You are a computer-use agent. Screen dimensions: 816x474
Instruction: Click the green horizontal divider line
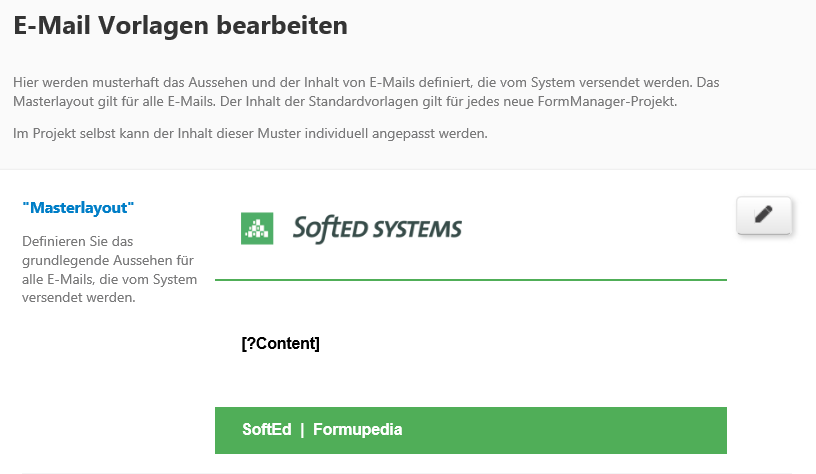pyautogui.click(x=471, y=280)
